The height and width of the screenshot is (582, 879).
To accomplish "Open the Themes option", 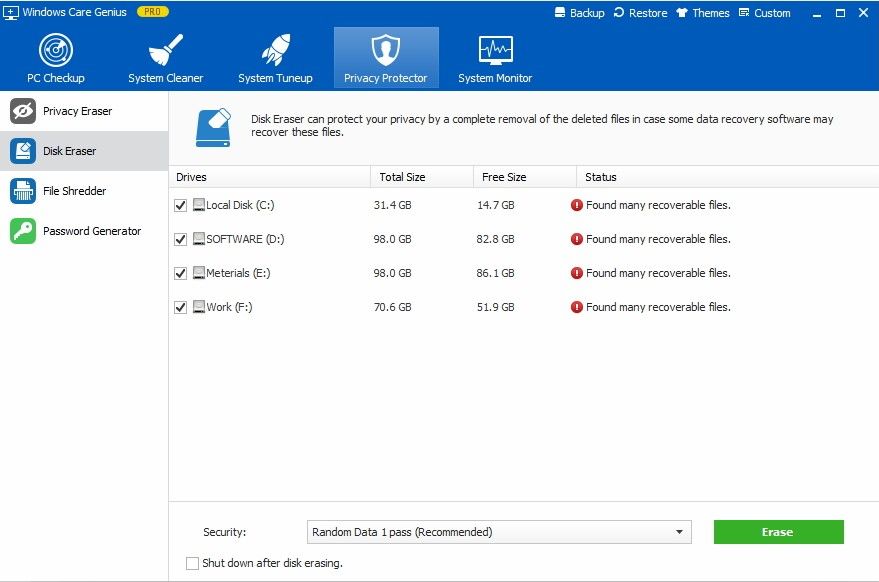I will (703, 13).
